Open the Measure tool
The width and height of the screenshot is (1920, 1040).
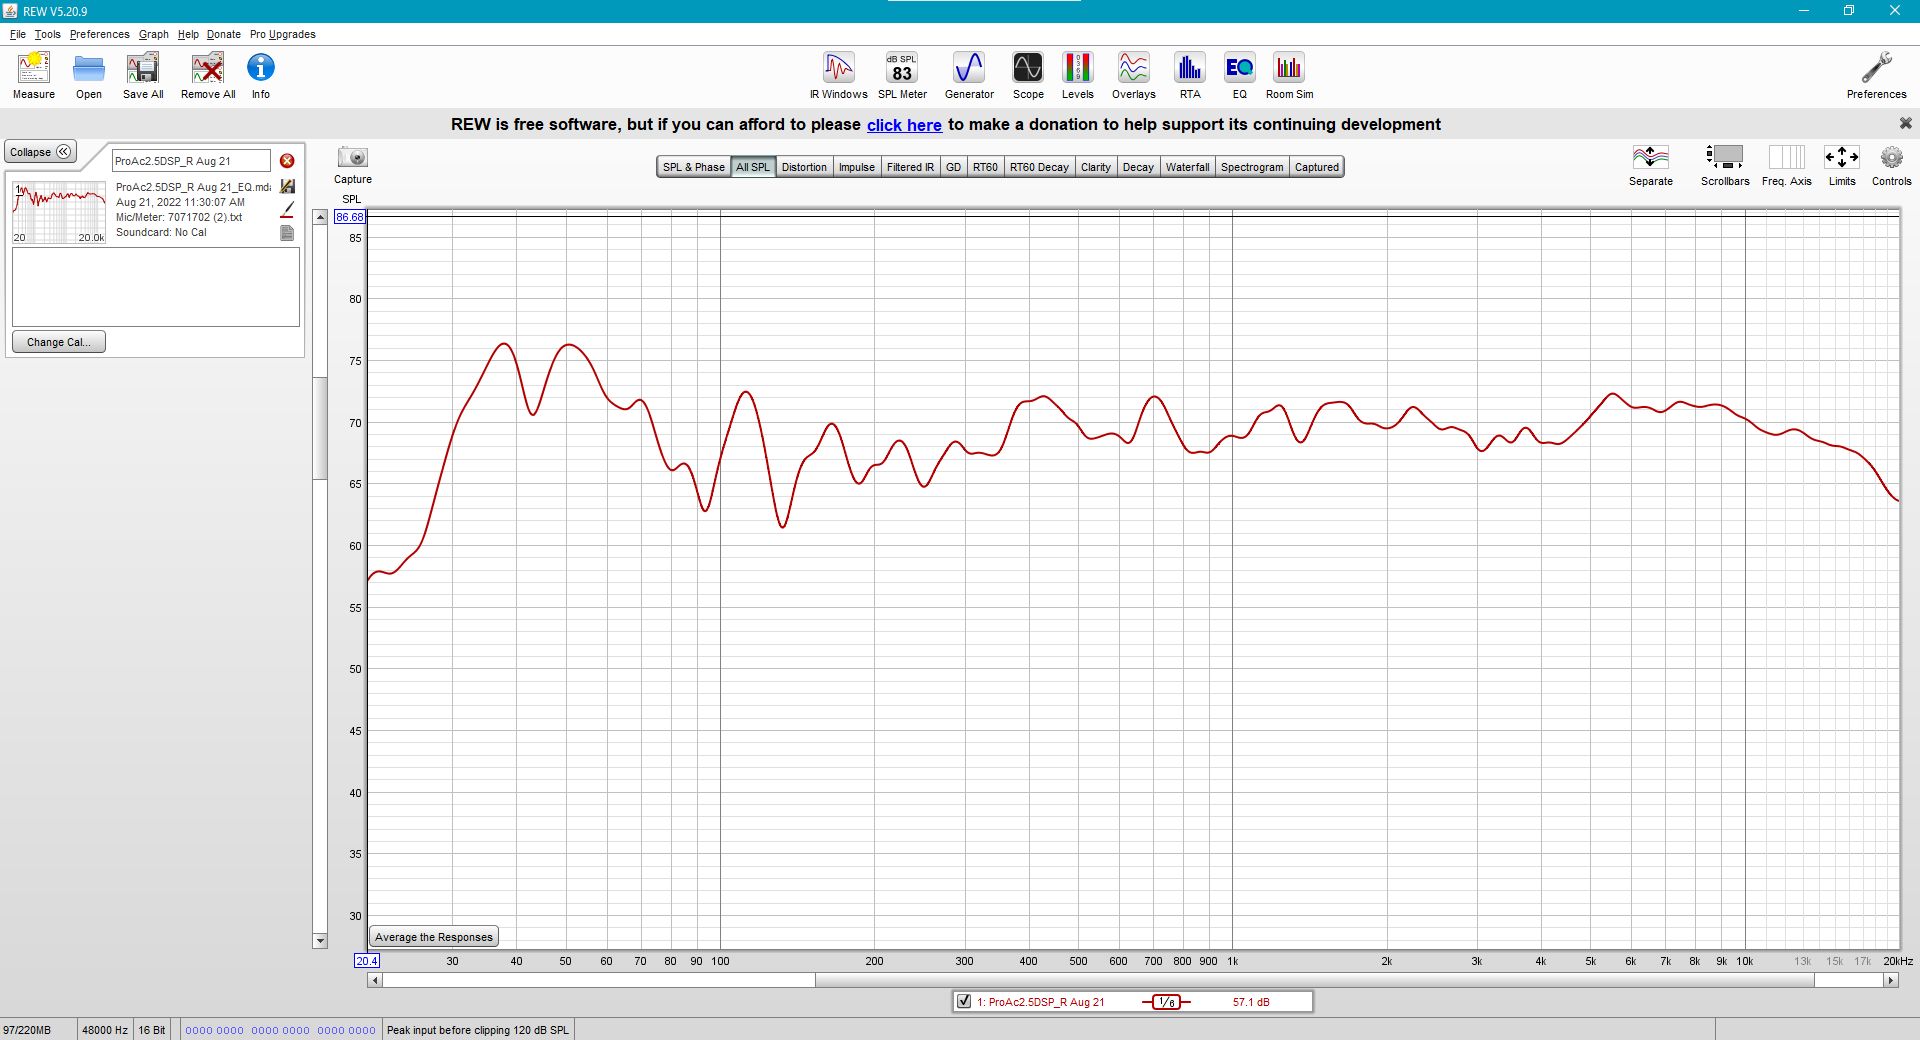(33, 75)
